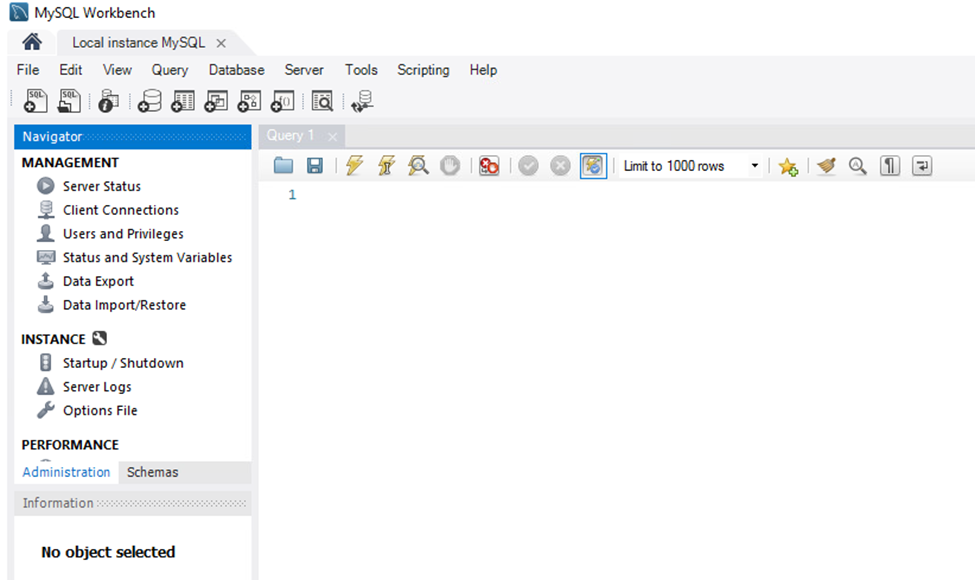Reconnect to DBMS icon
This screenshot has height=580, width=975.
coord(362,101)
